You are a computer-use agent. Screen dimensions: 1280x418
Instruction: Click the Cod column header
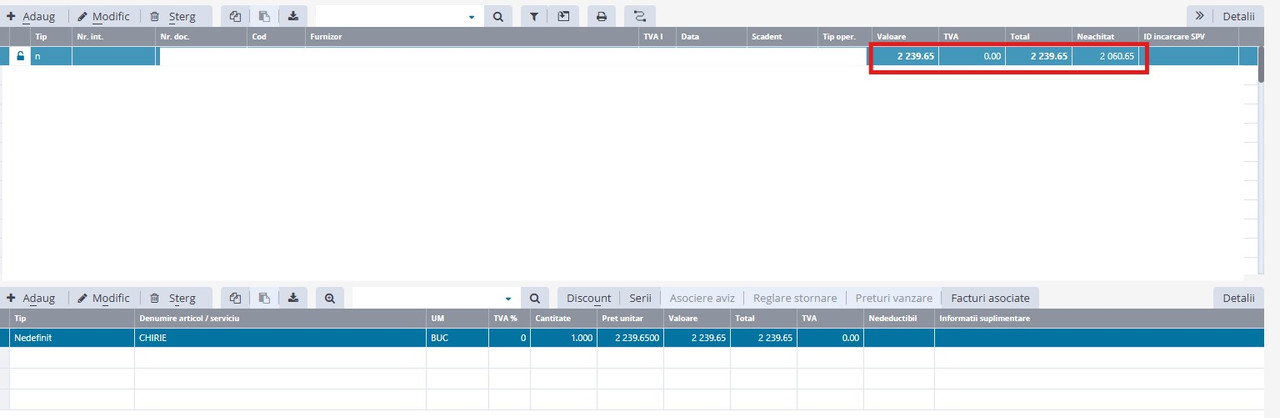(277, 36)
